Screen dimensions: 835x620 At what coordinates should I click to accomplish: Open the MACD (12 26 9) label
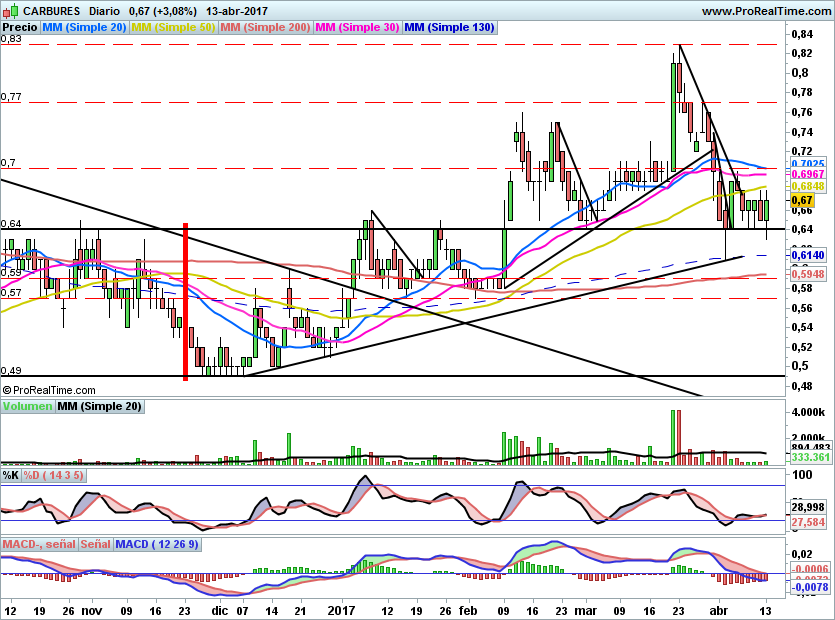pos(157,544)
